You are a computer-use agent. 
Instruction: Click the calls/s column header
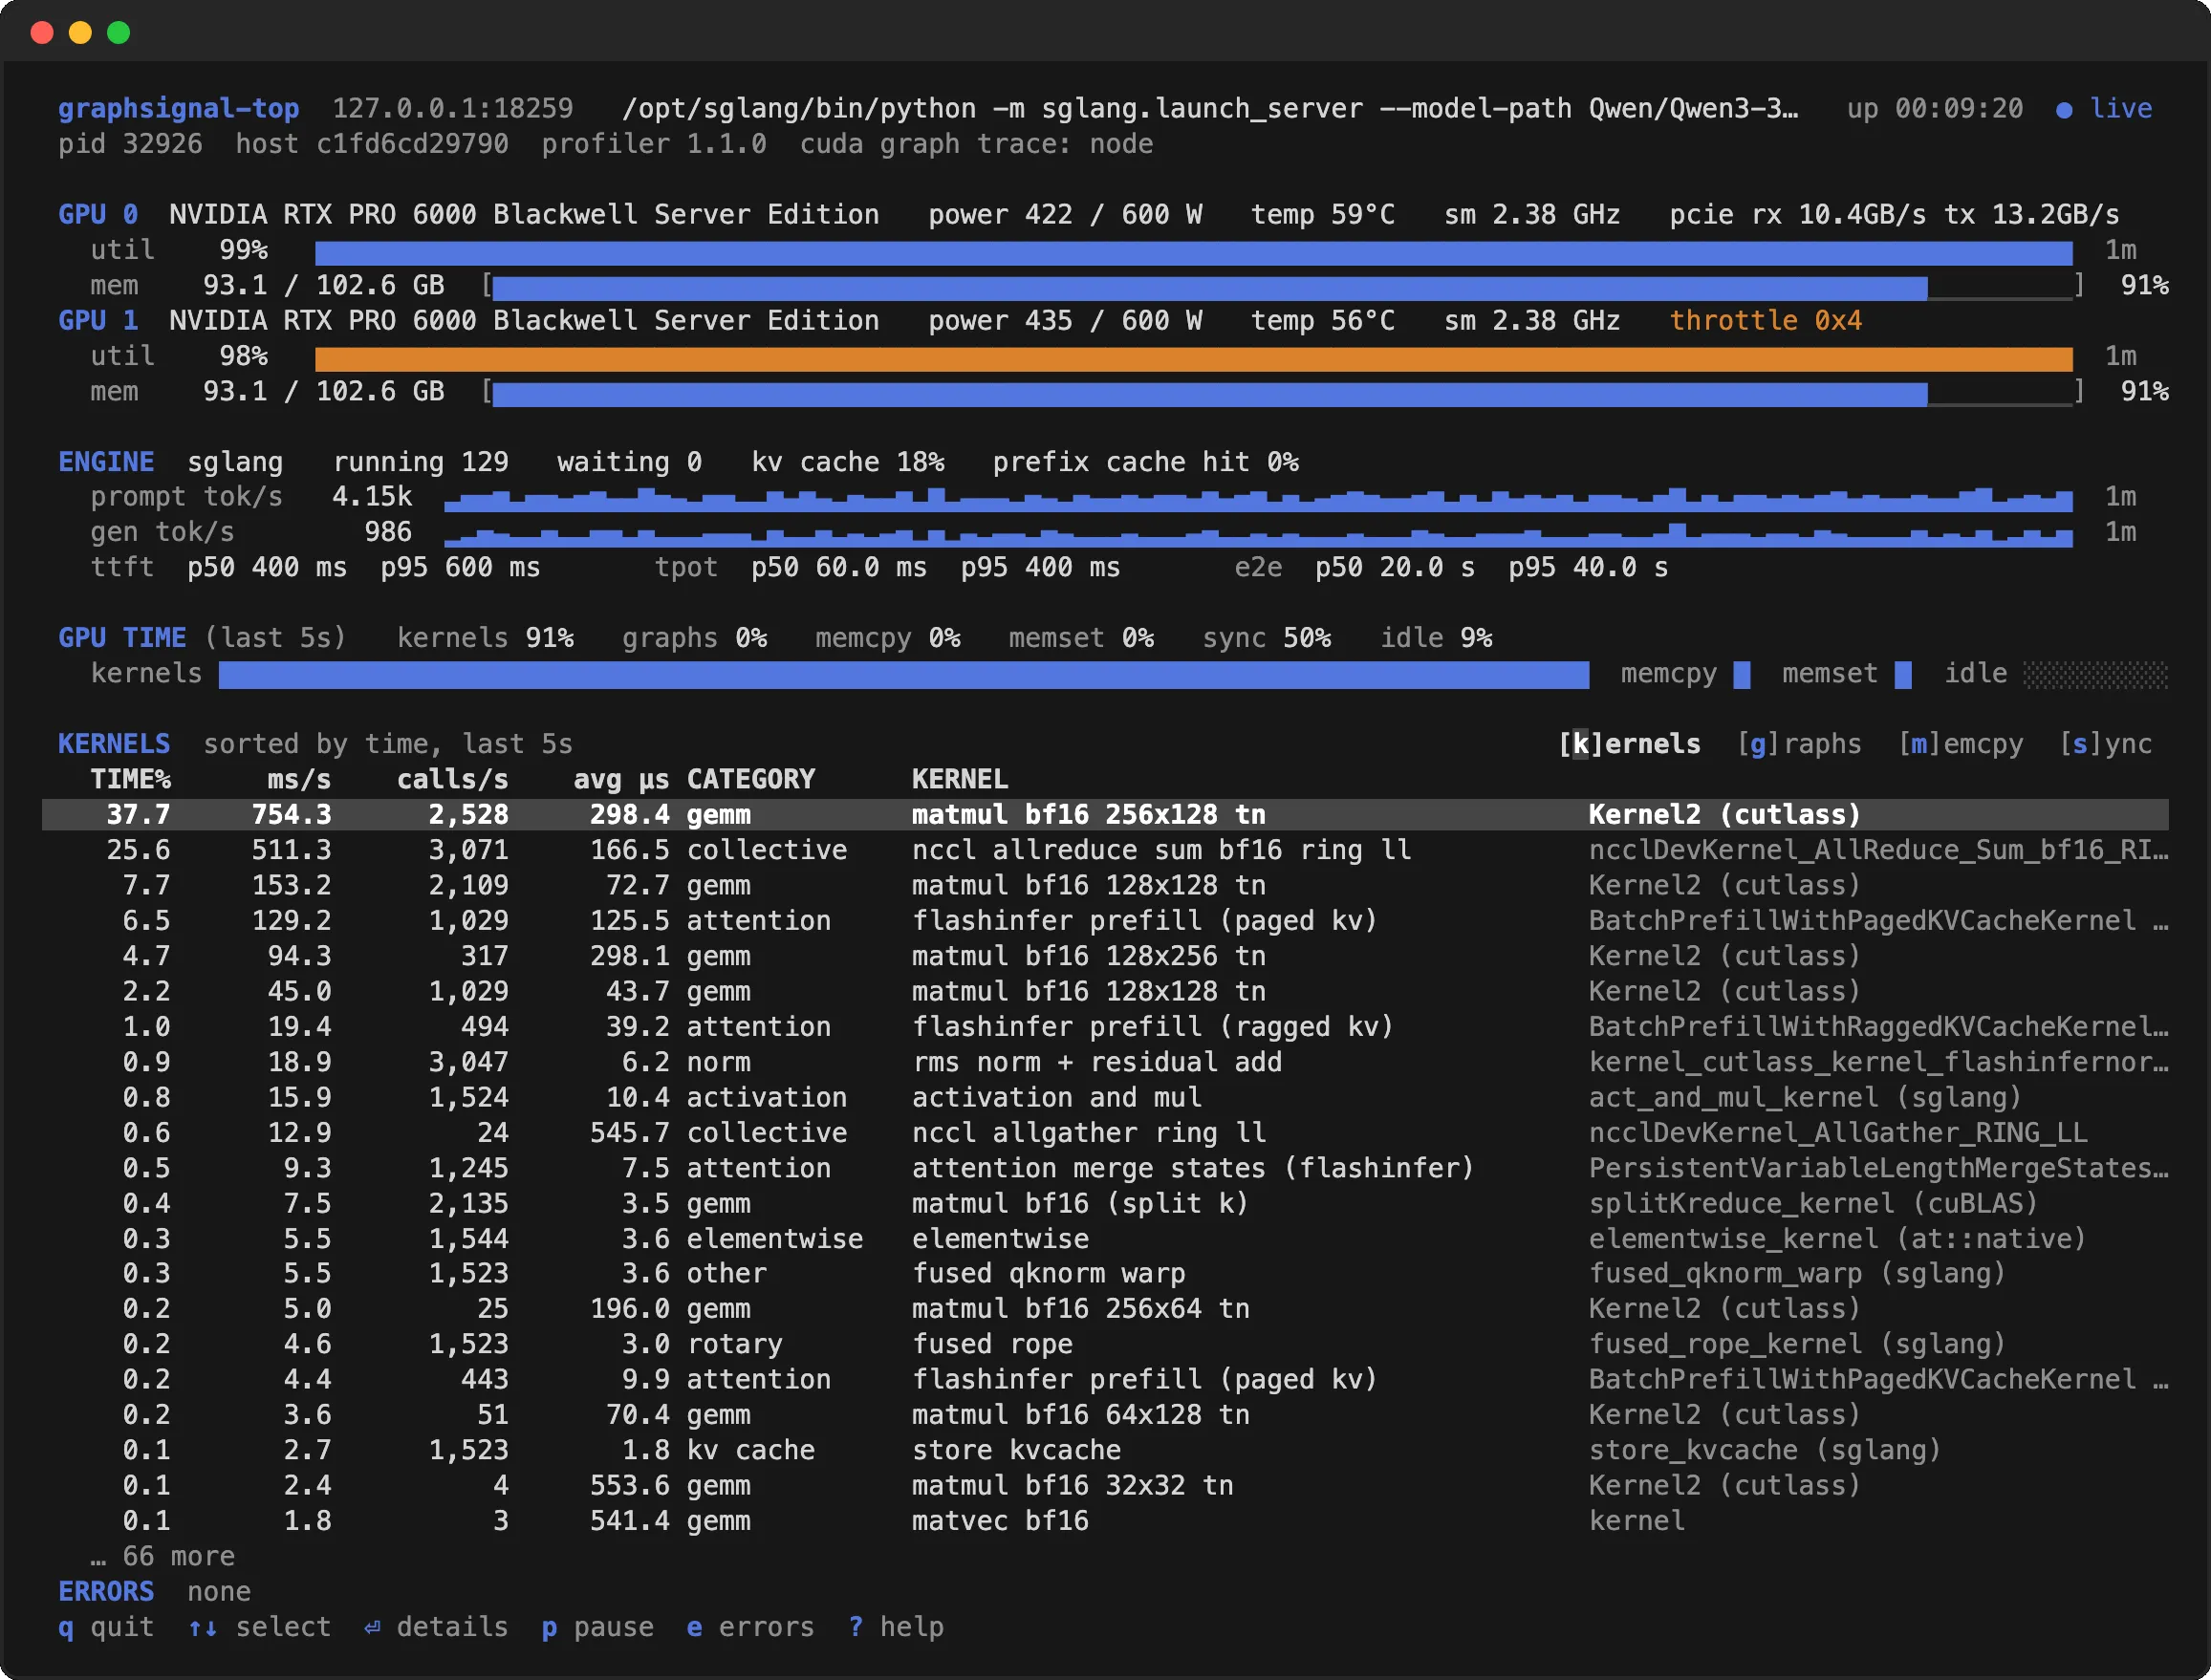(452, 779)
